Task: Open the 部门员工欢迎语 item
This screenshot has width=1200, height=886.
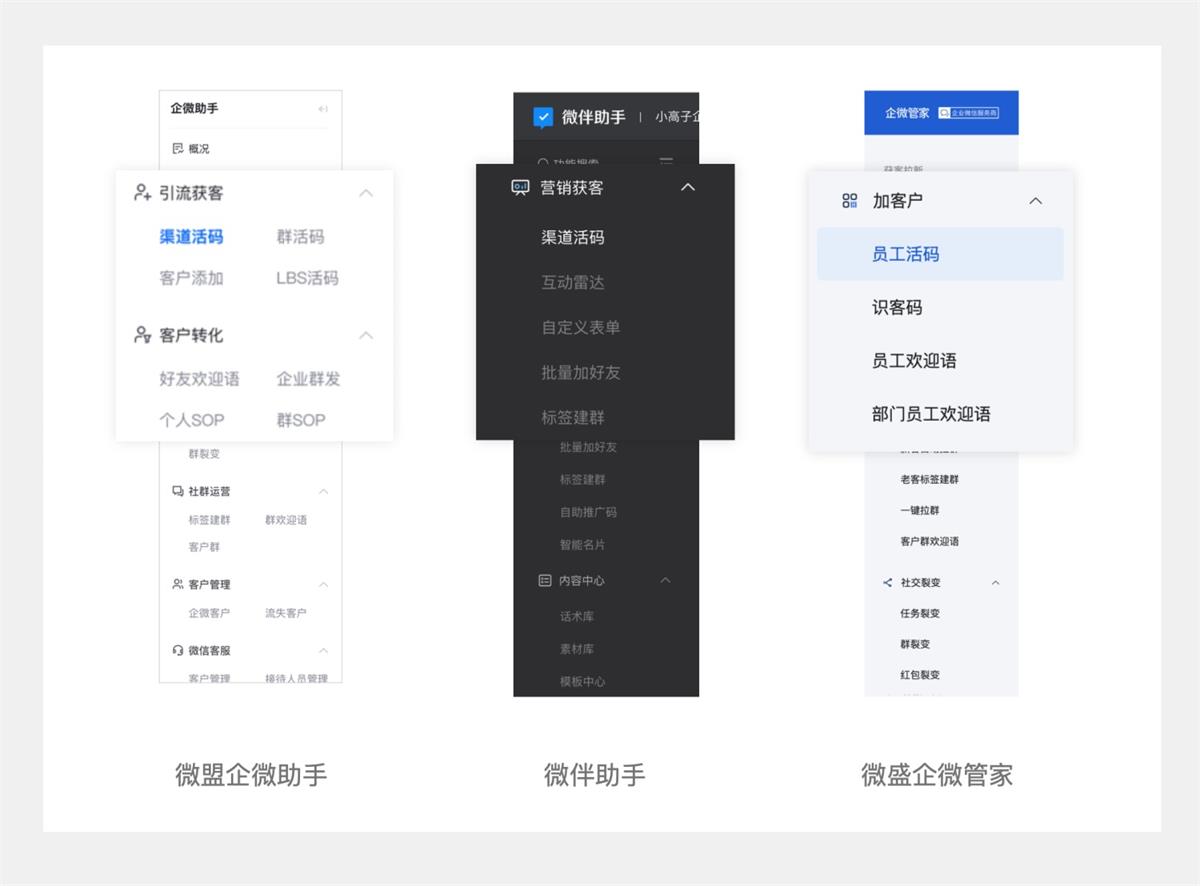Action: pos(931,413)
